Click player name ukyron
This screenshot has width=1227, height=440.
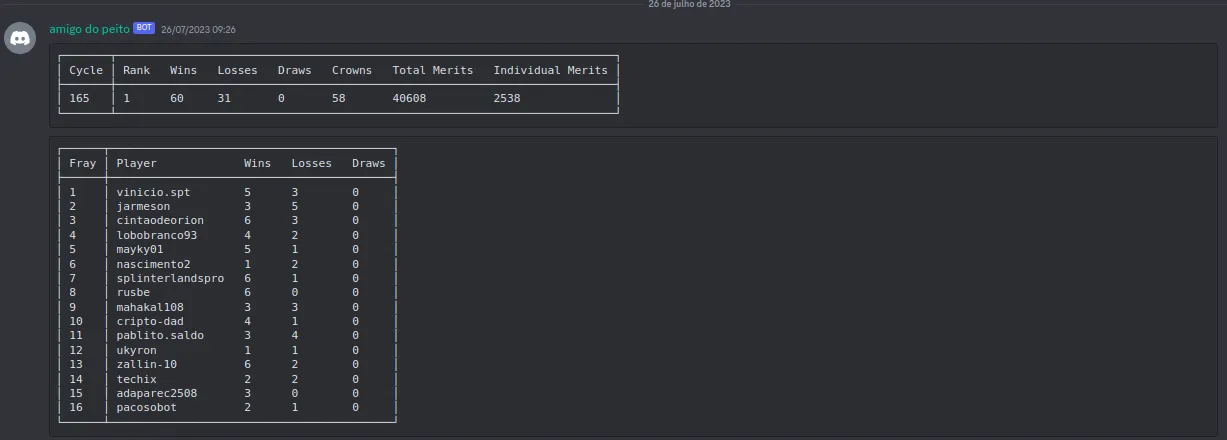[136, 350]
